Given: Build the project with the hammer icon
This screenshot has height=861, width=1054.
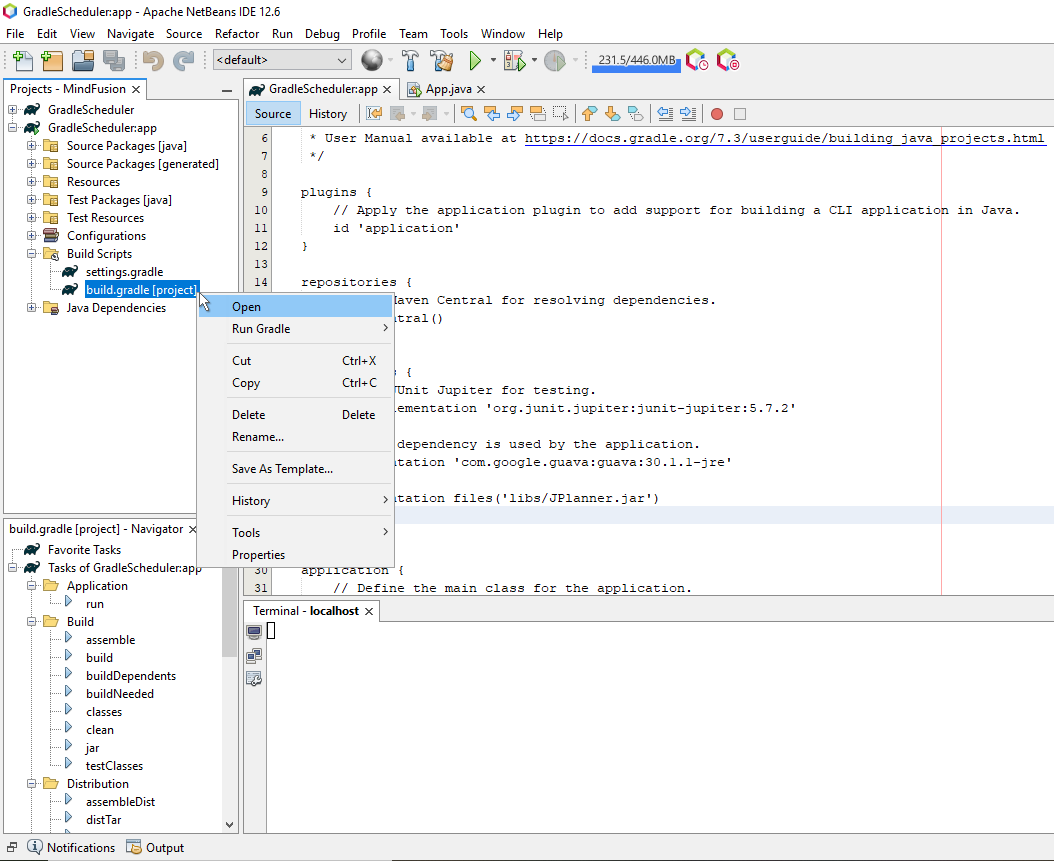Looking at the screenshot, I should coord(411,60).
